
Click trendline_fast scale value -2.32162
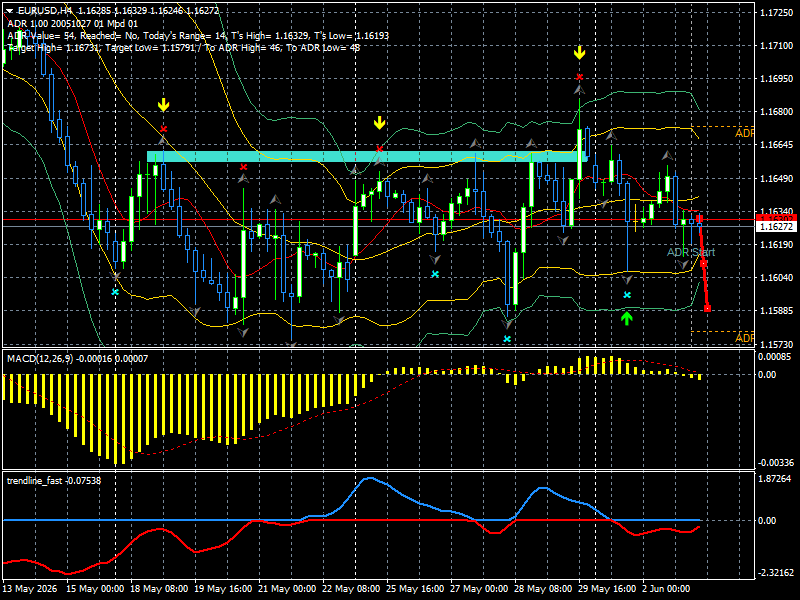click(x=776, y=573)
